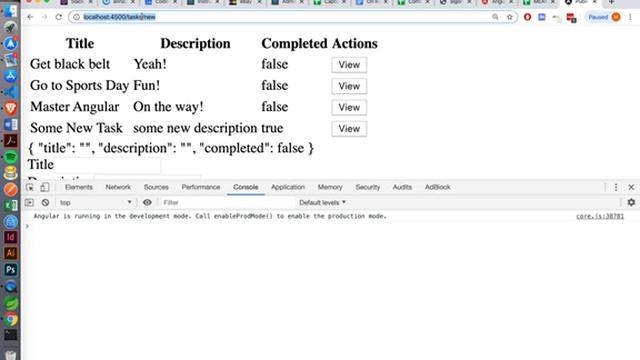Open a new browser tab with plus
The width and height of the screenshot is (640, 360).
click(x=611, y=2)
